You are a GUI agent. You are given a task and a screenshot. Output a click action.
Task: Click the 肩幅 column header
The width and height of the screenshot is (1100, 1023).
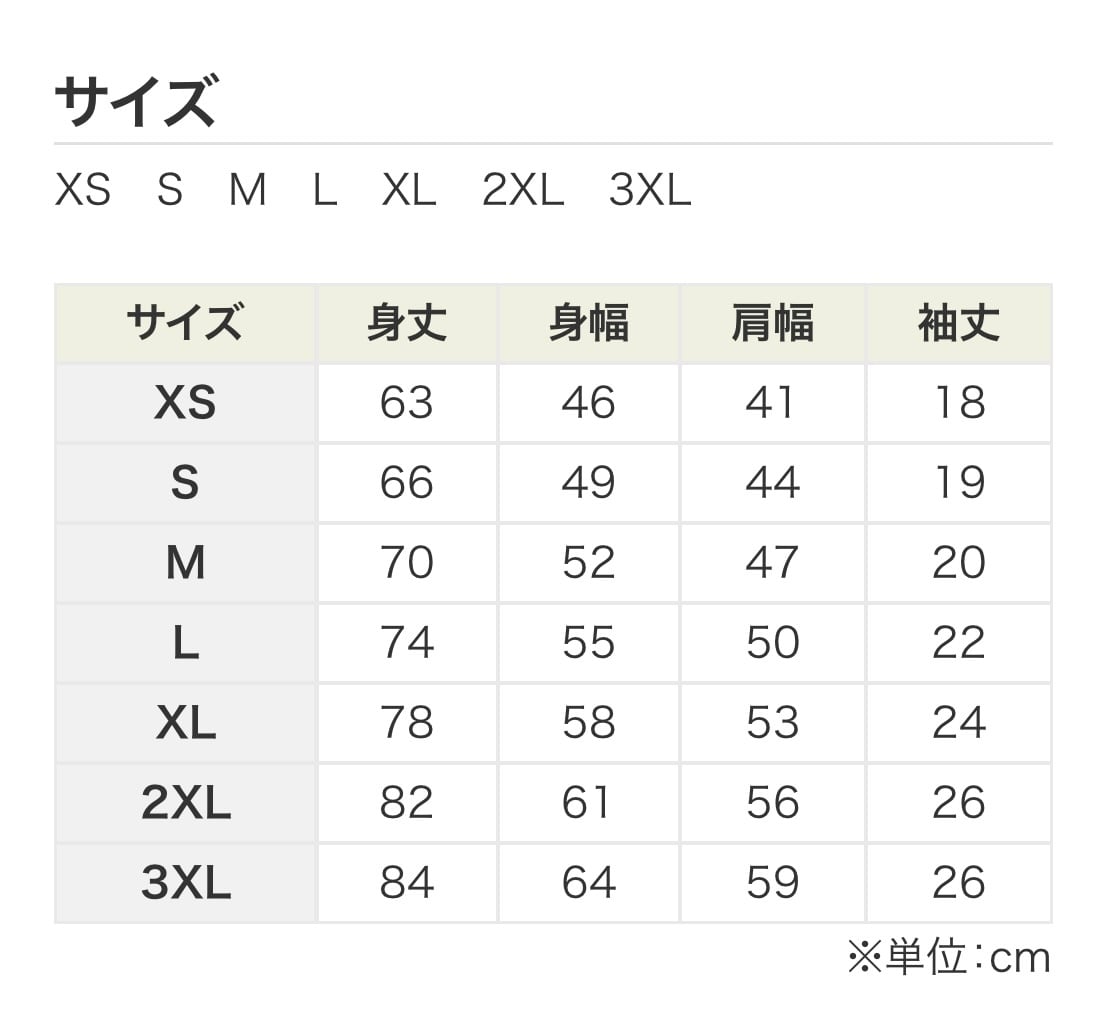772,324
